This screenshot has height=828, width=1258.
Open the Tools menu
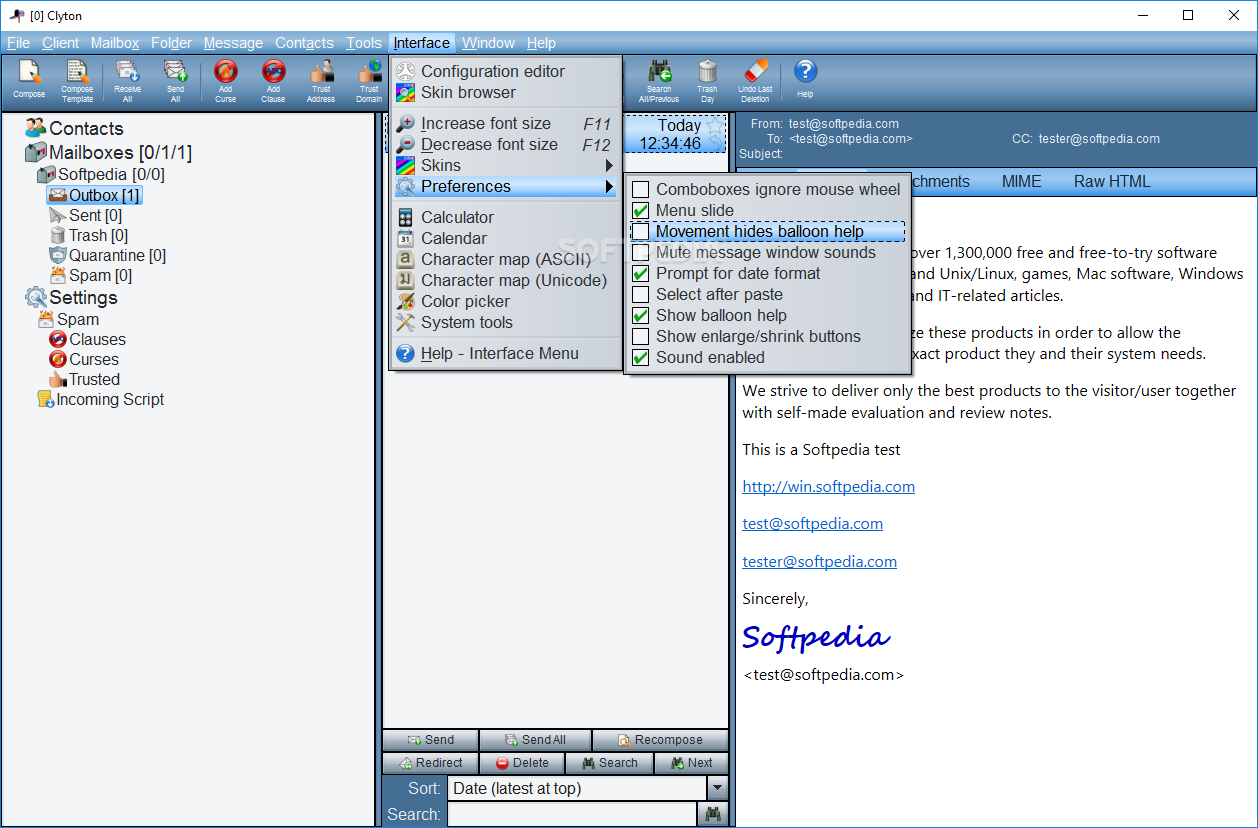(x=364, y=43)
